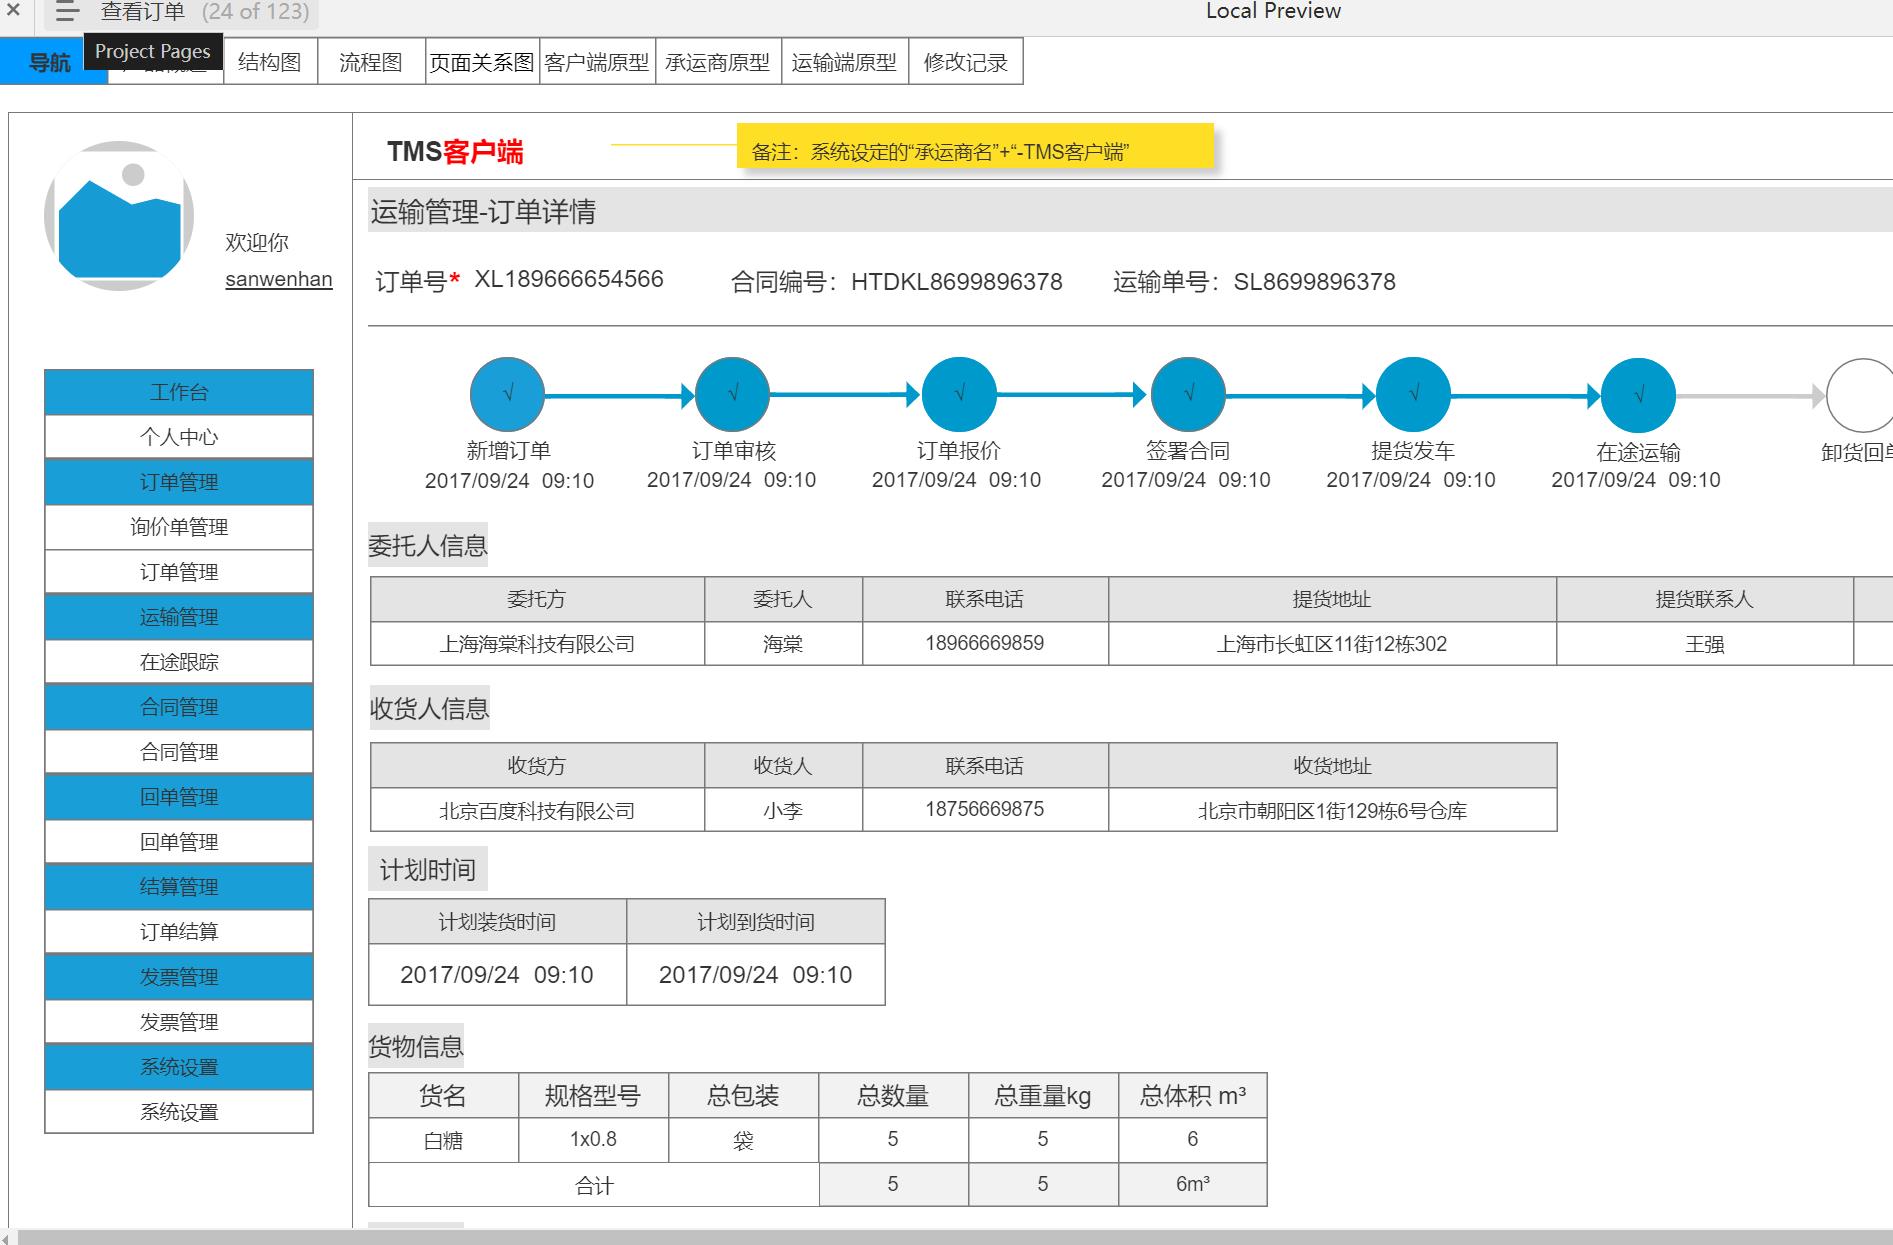This screenshot has height=1245, width=1893.
Task: Open the 修改记录 tab
Action: click(965, 62)
